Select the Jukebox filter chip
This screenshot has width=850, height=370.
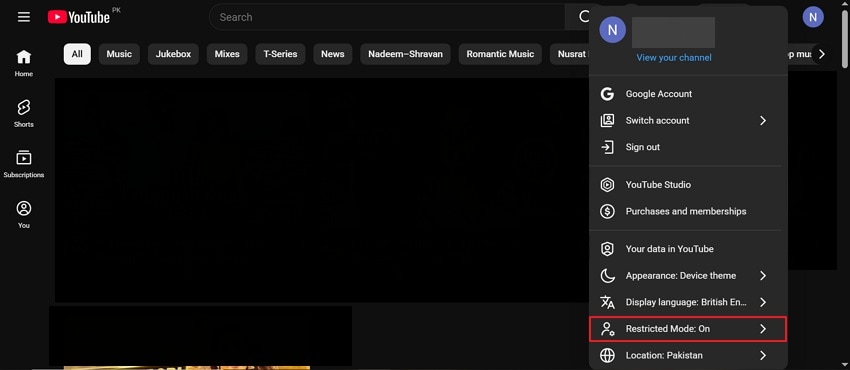click(173, 54)
